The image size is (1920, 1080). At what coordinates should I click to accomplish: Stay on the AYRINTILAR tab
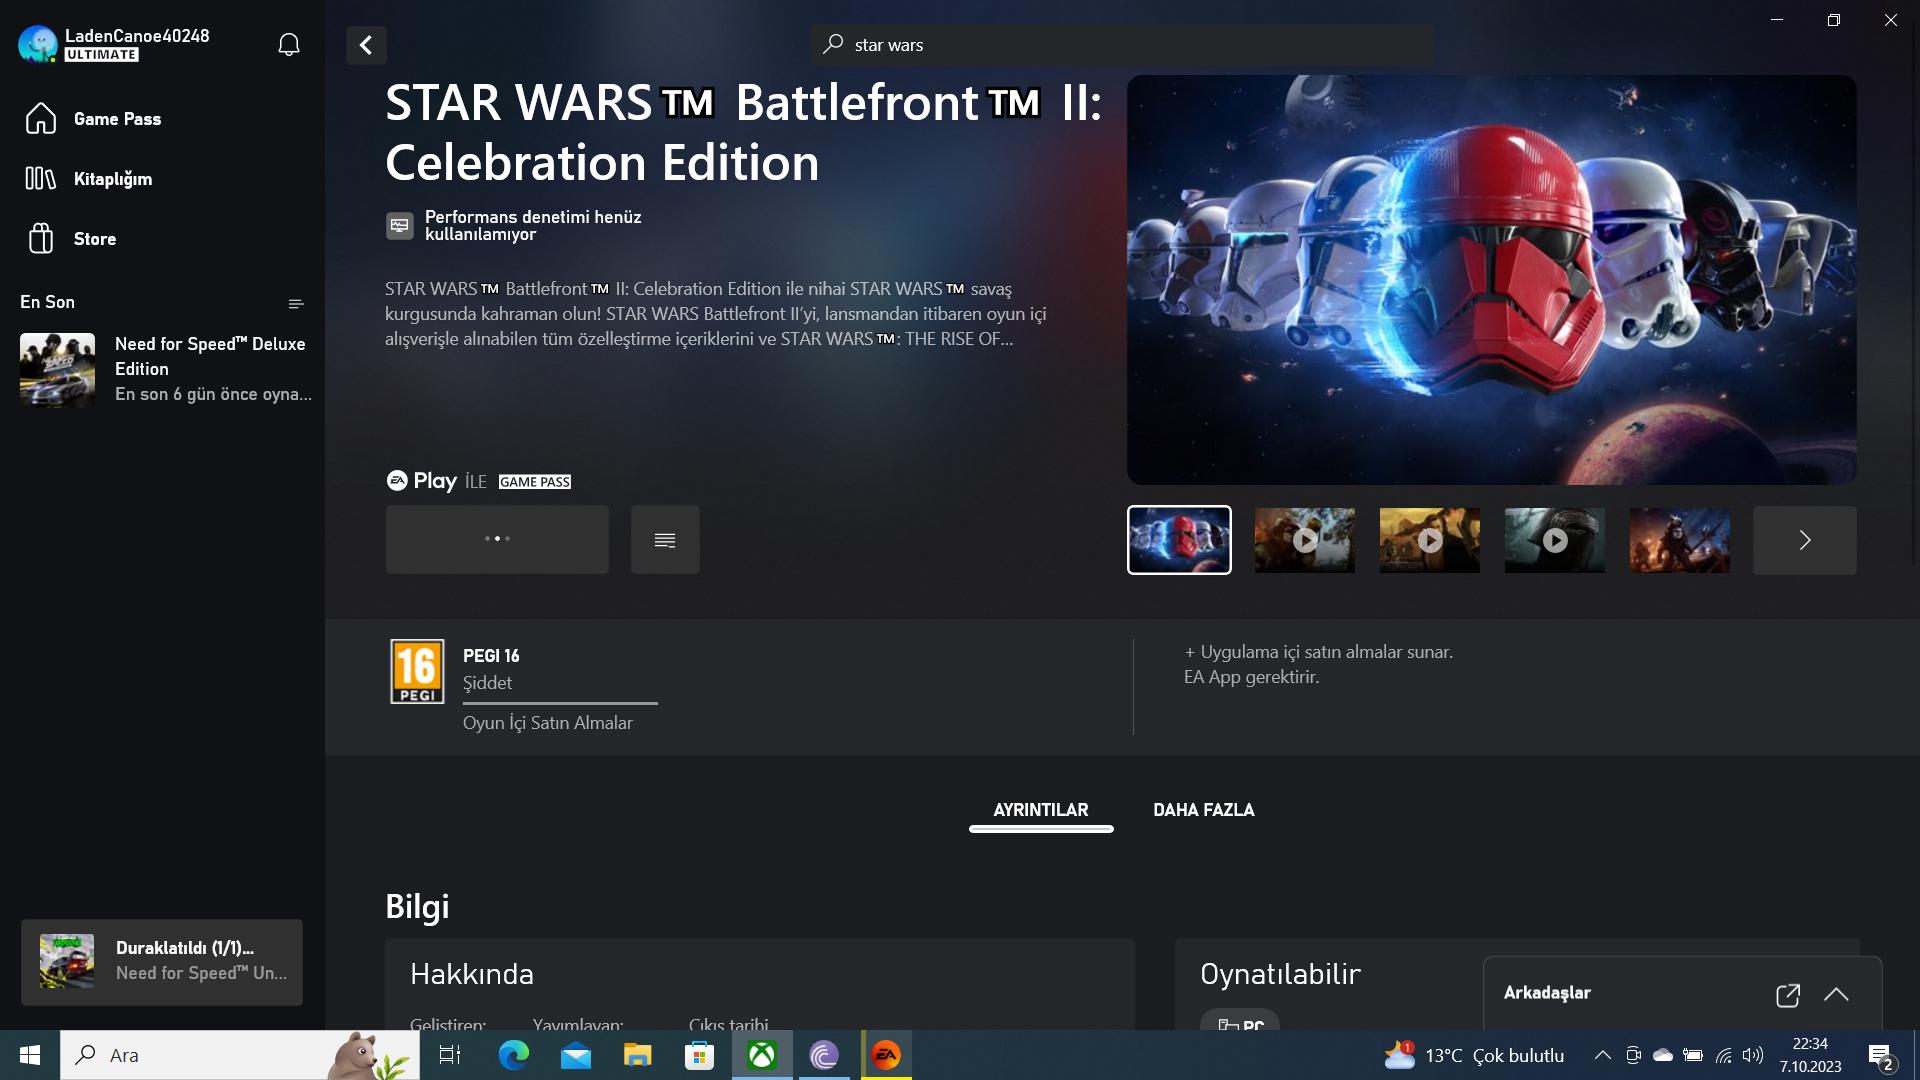click(1041, 810)
